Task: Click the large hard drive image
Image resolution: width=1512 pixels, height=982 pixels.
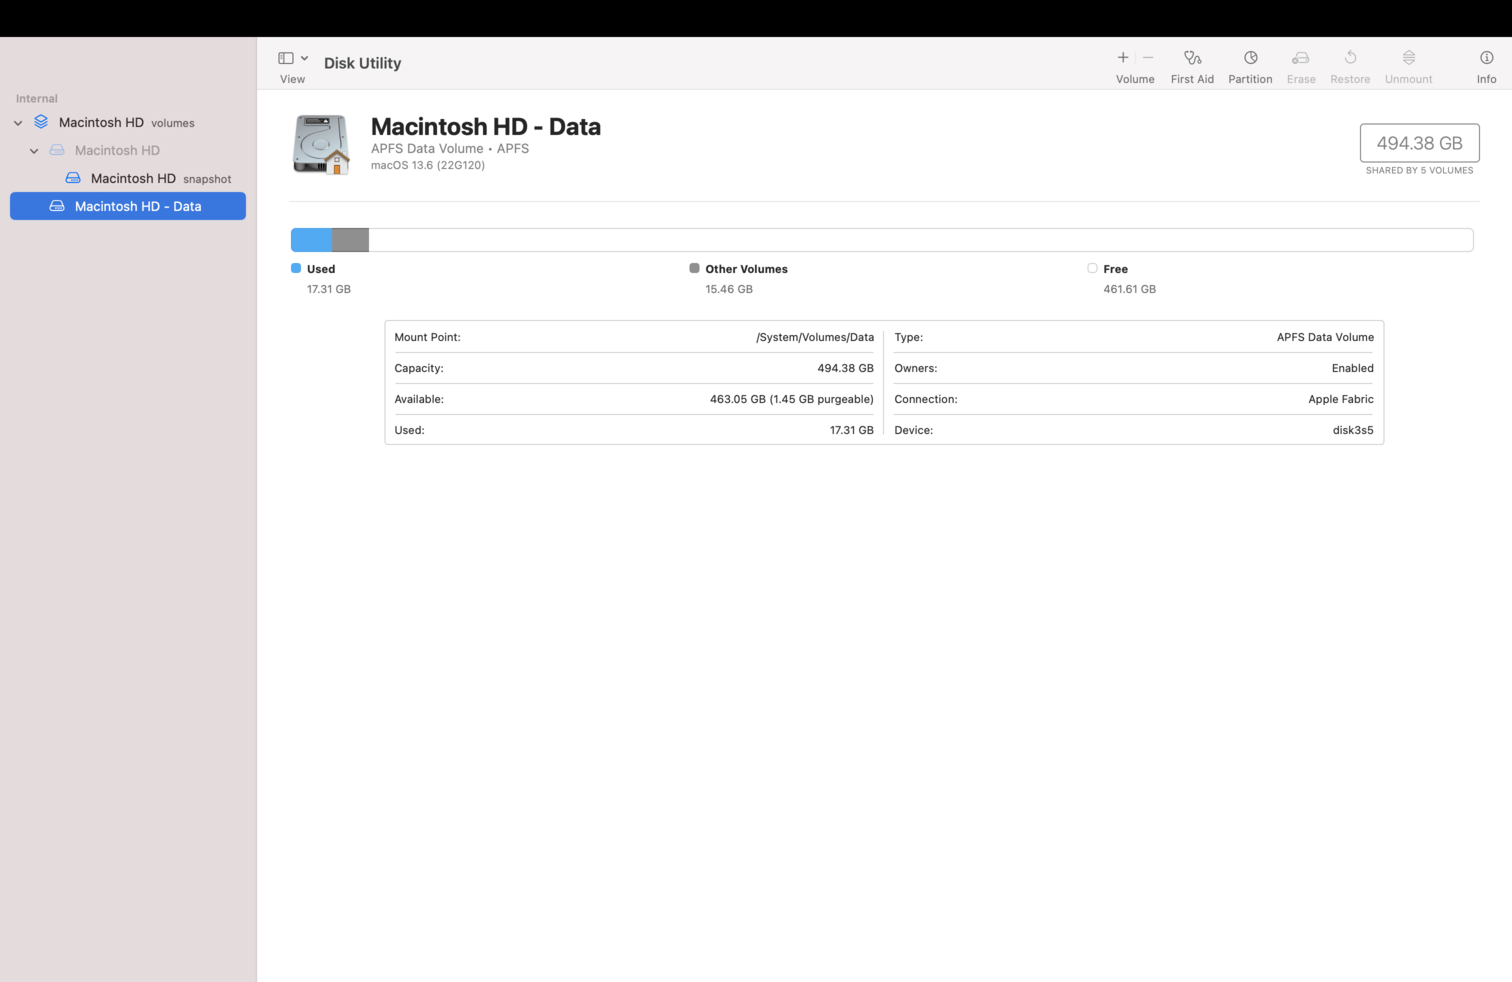Action: (321, 144)
